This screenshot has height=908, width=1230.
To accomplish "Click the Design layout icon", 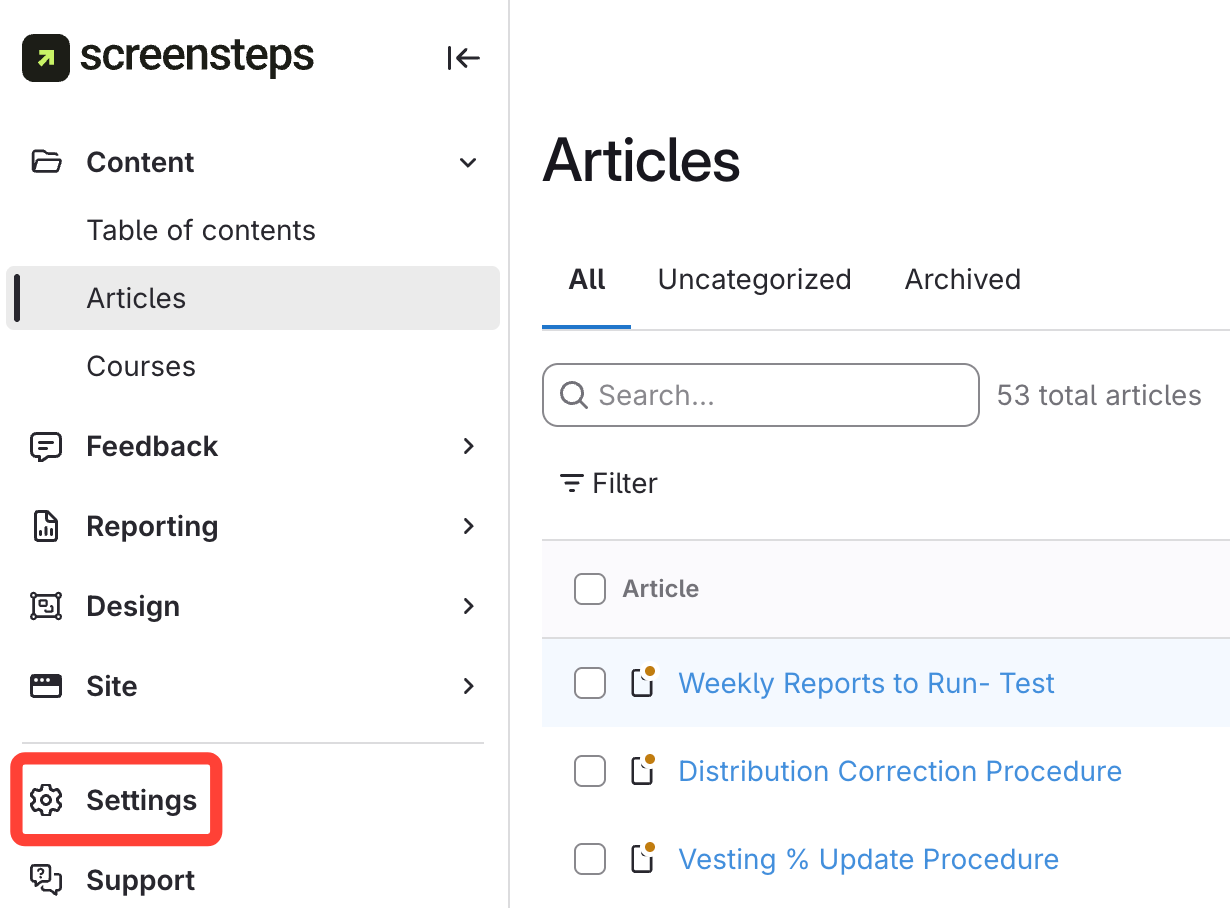I will click(46, 606).
